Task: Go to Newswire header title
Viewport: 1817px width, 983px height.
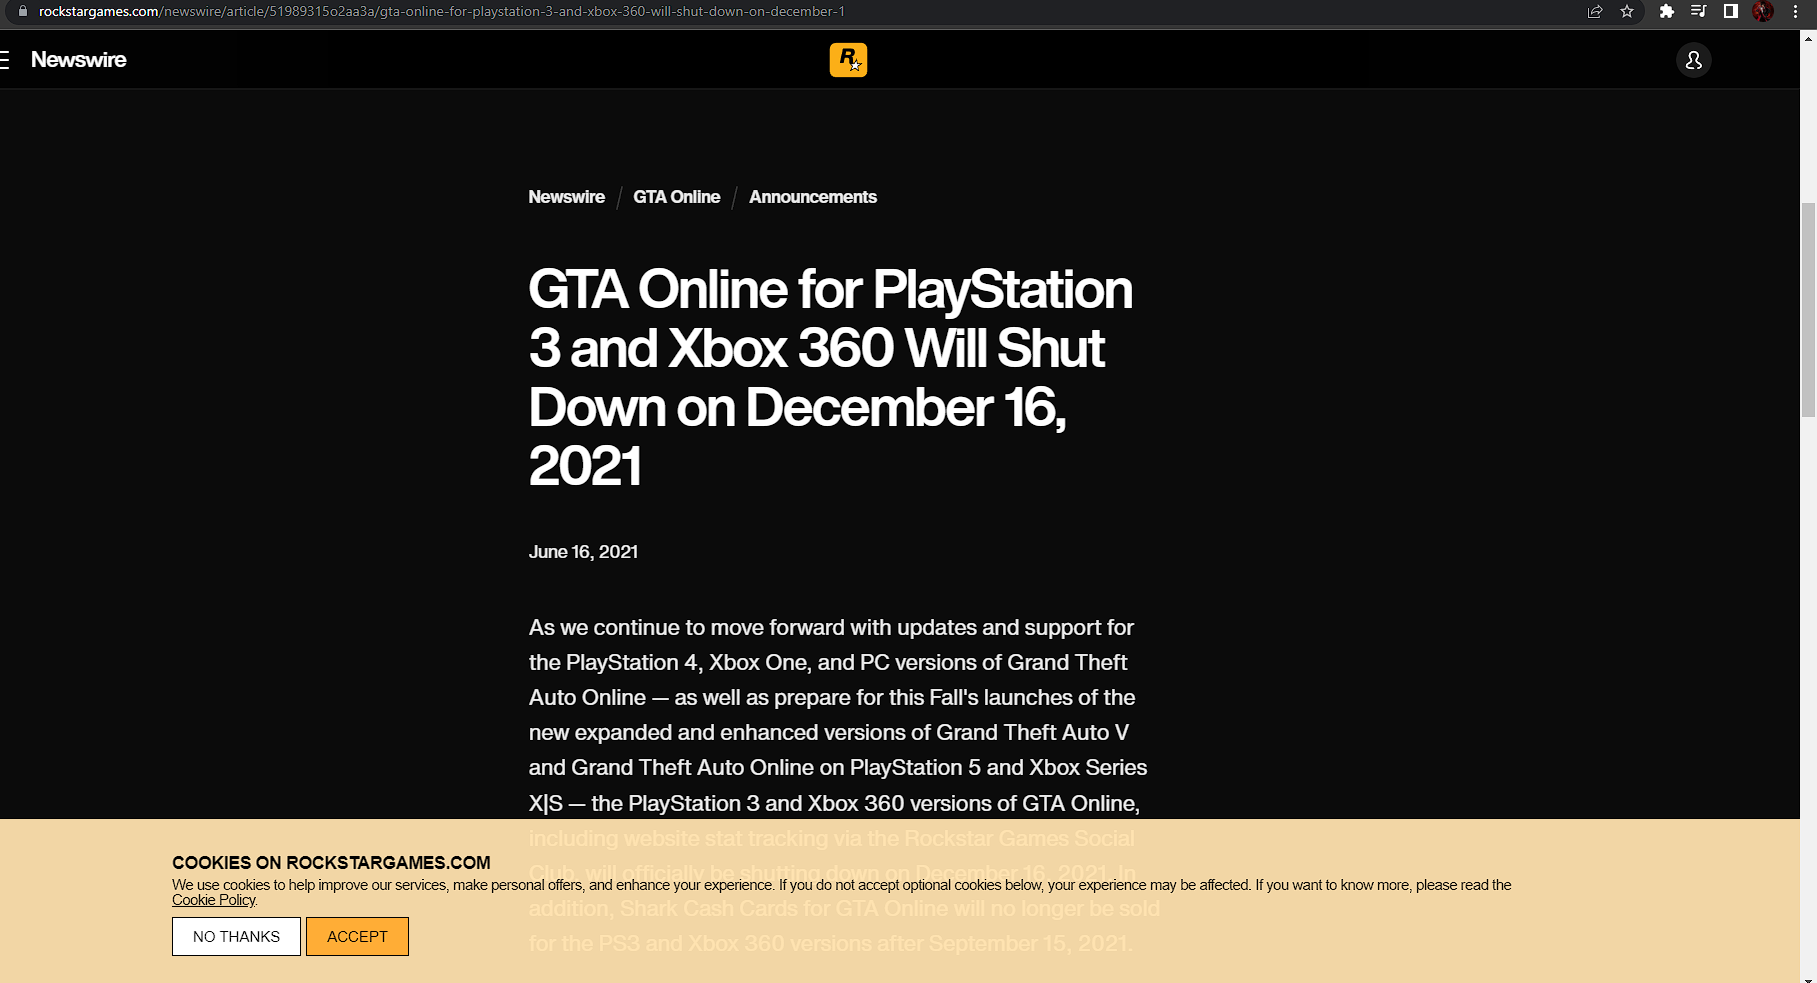Action: pyautogui.click(x=79, y=60)
